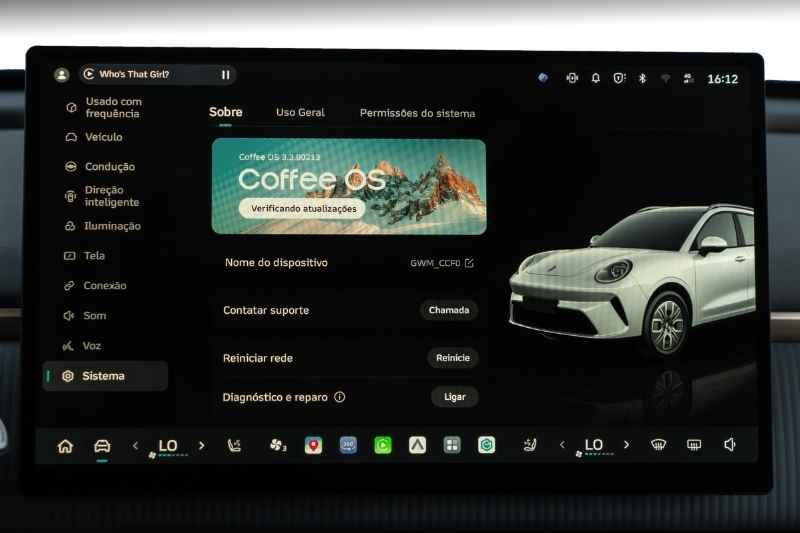Pause the song Who's That Girl?
Image resolution: width=800 pixels, height=533 pixels.
(x=226, y=75)
